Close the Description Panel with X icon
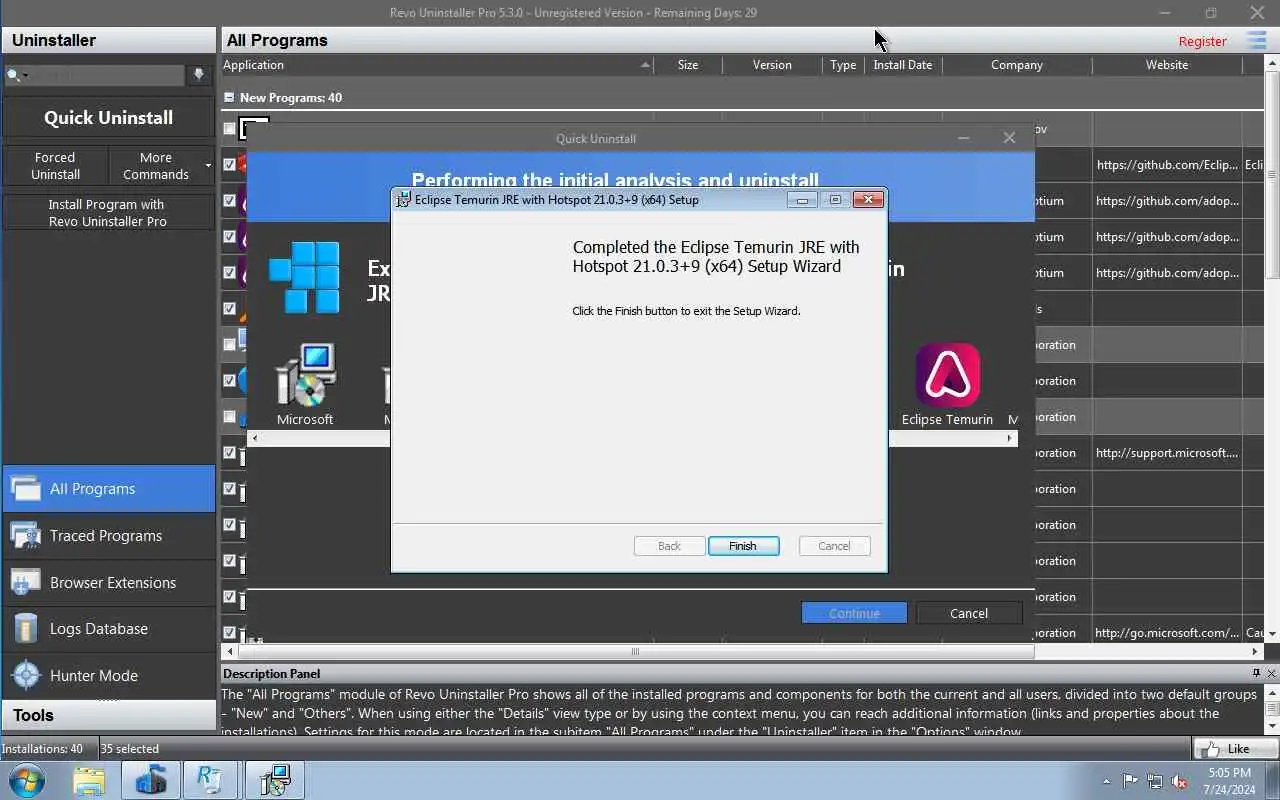Screen dimensions: 1280x800 1271,673
